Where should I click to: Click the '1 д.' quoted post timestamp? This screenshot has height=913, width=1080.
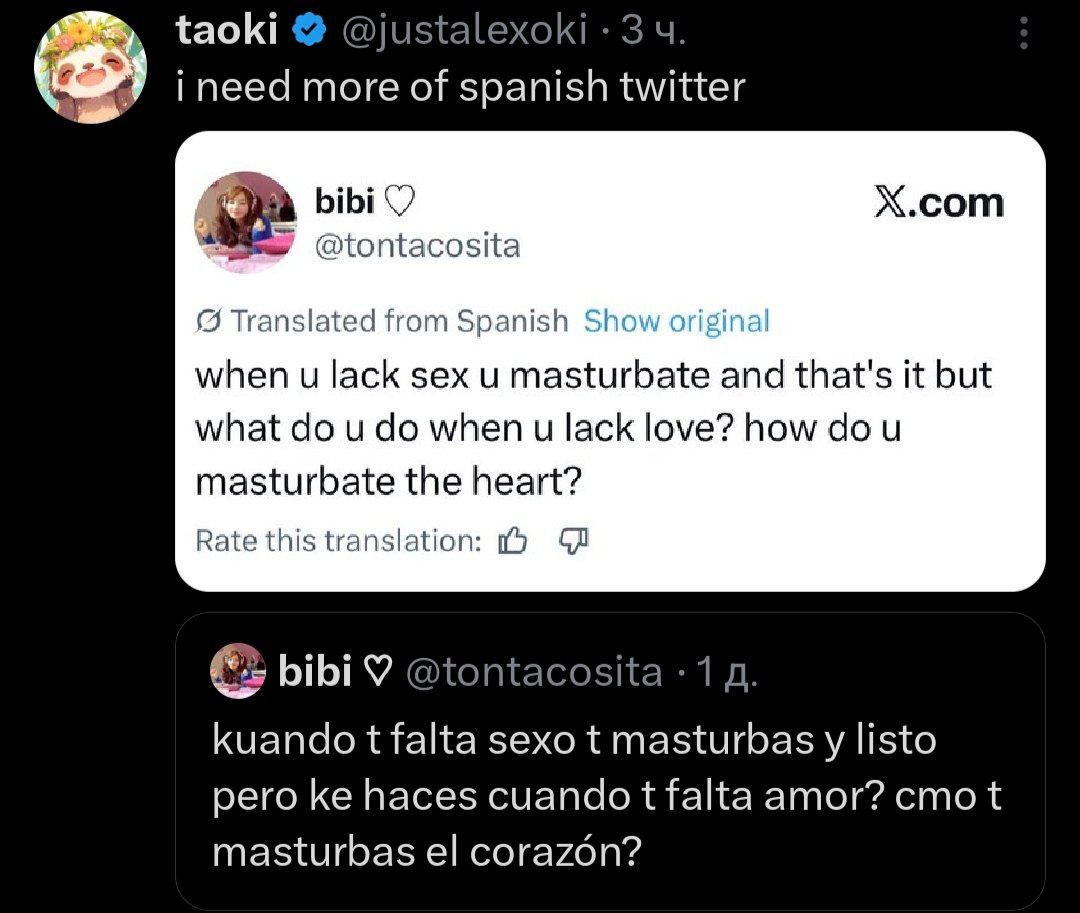pos(727,673)
